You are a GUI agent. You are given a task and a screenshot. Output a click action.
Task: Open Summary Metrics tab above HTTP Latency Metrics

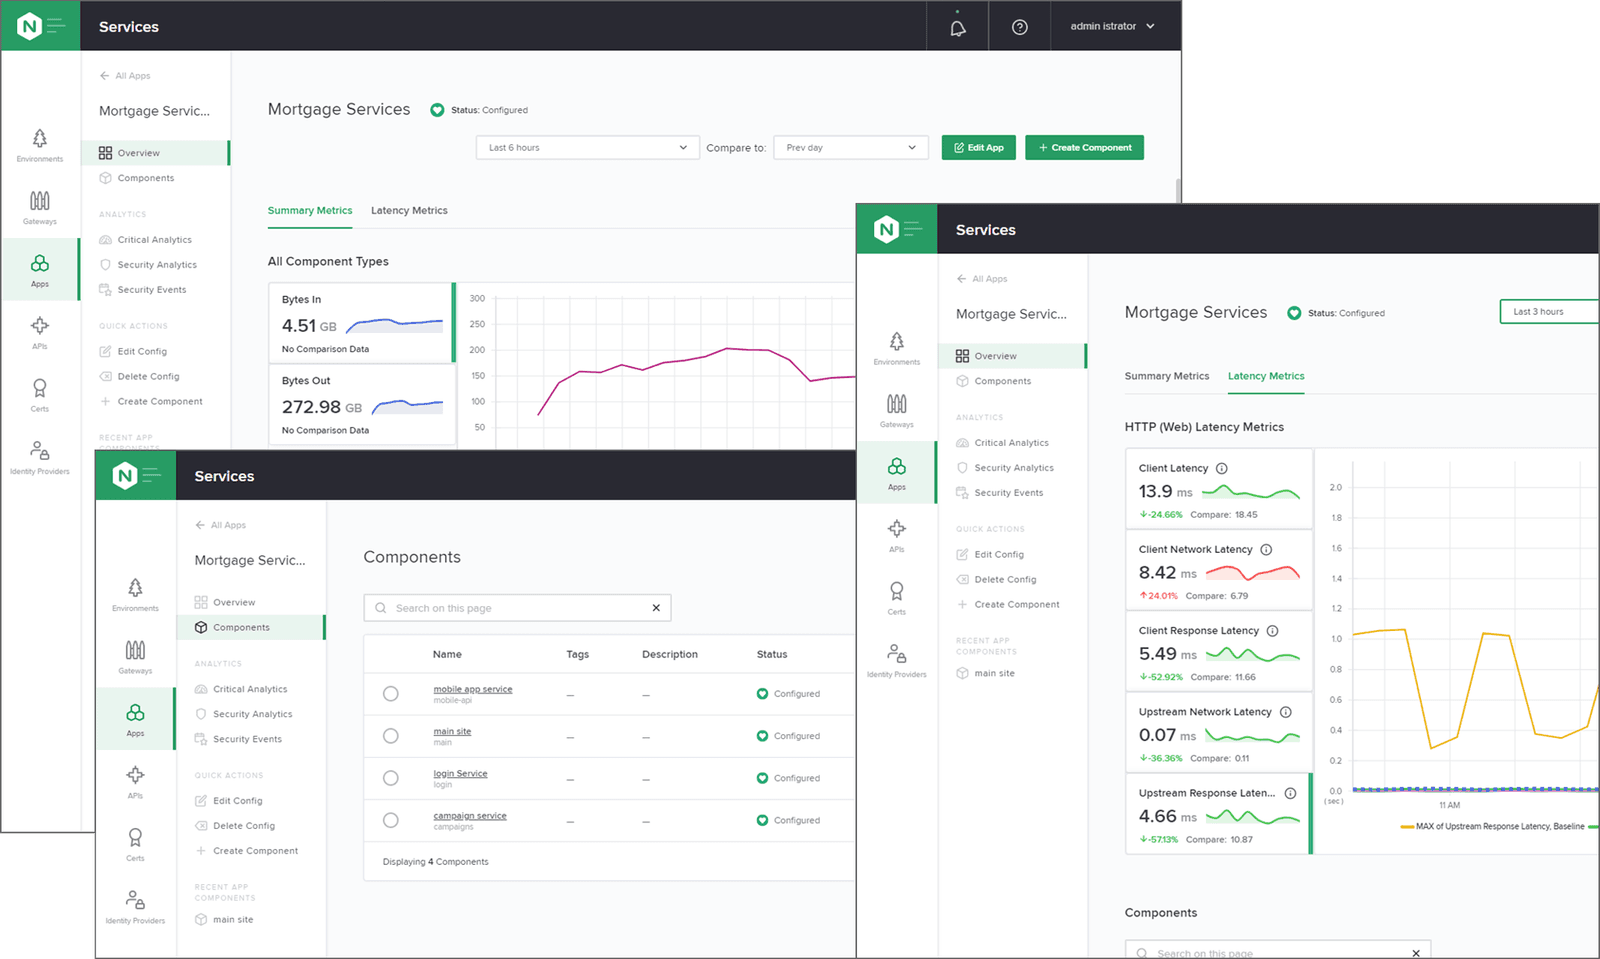(1166, 376)
